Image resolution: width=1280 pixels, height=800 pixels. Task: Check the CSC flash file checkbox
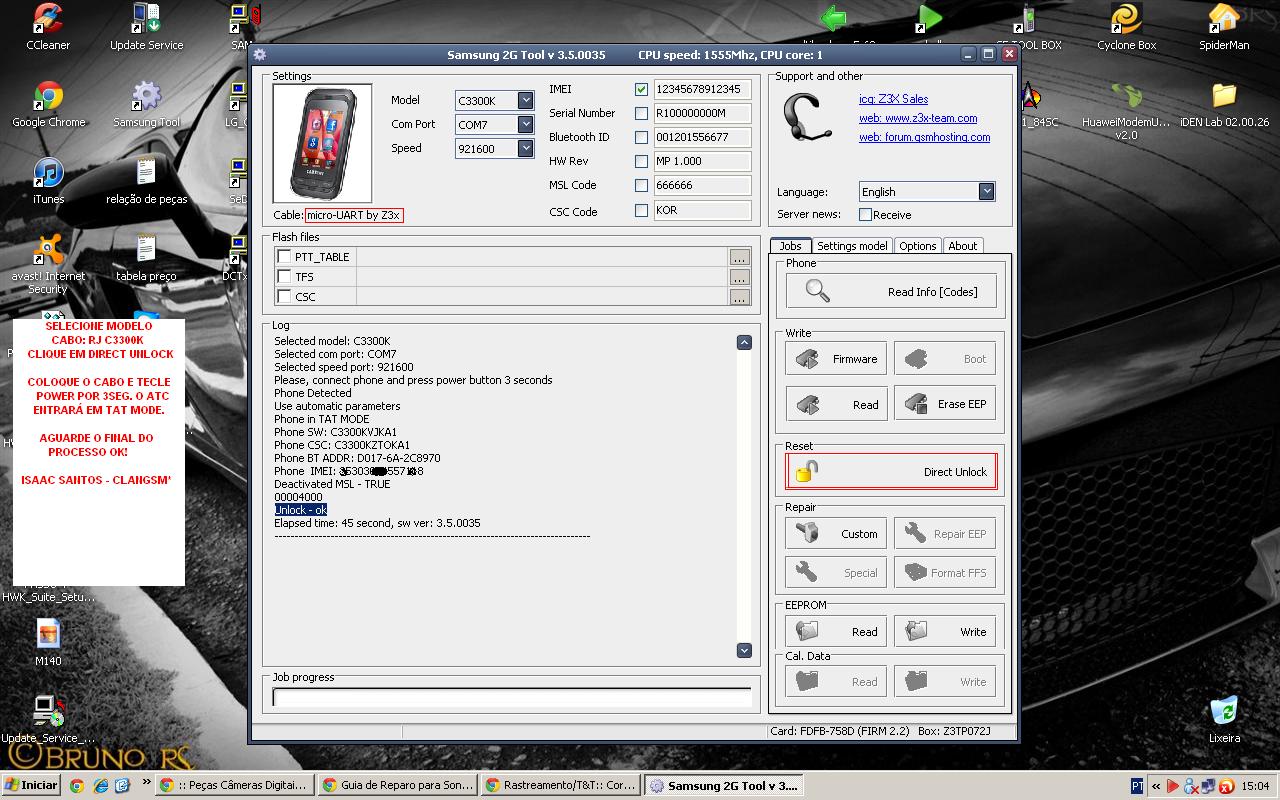pyautogui.click(x=284, y=297)
